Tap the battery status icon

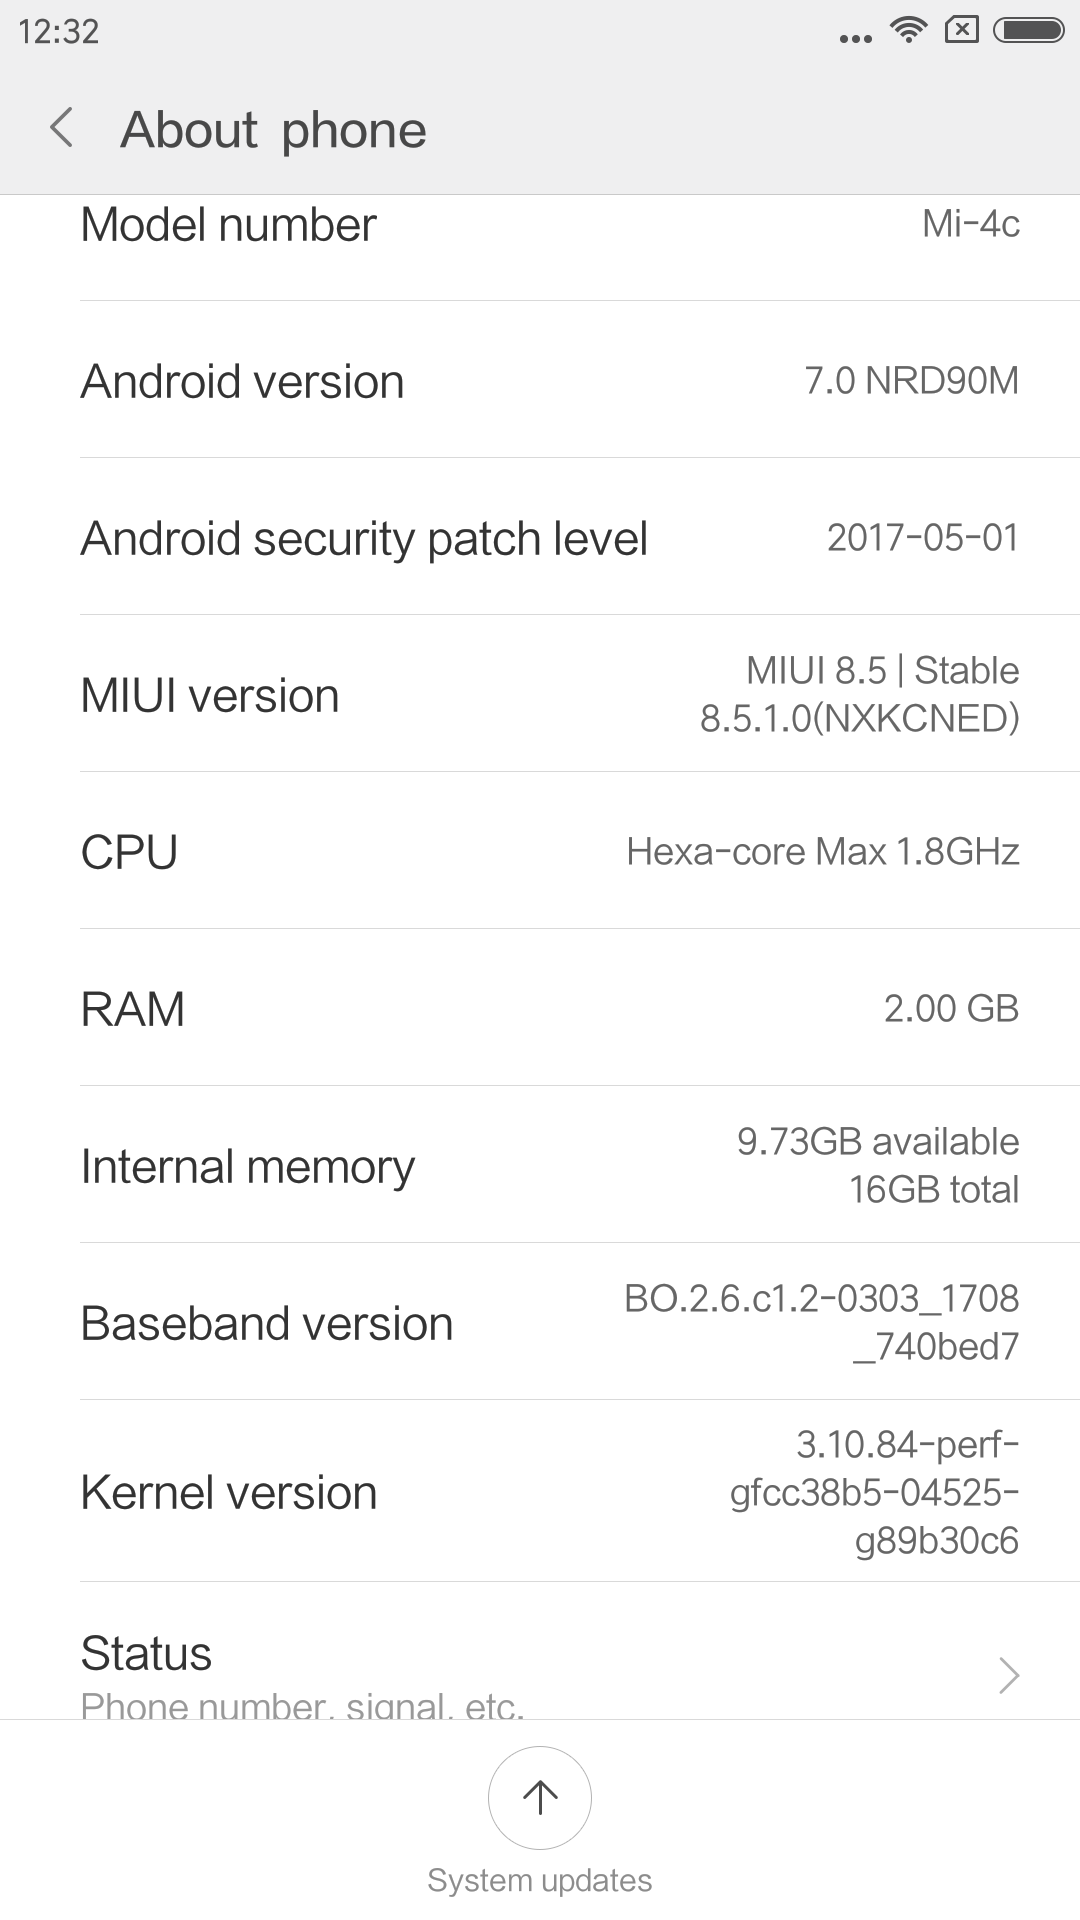click(x=1028, y=31)
